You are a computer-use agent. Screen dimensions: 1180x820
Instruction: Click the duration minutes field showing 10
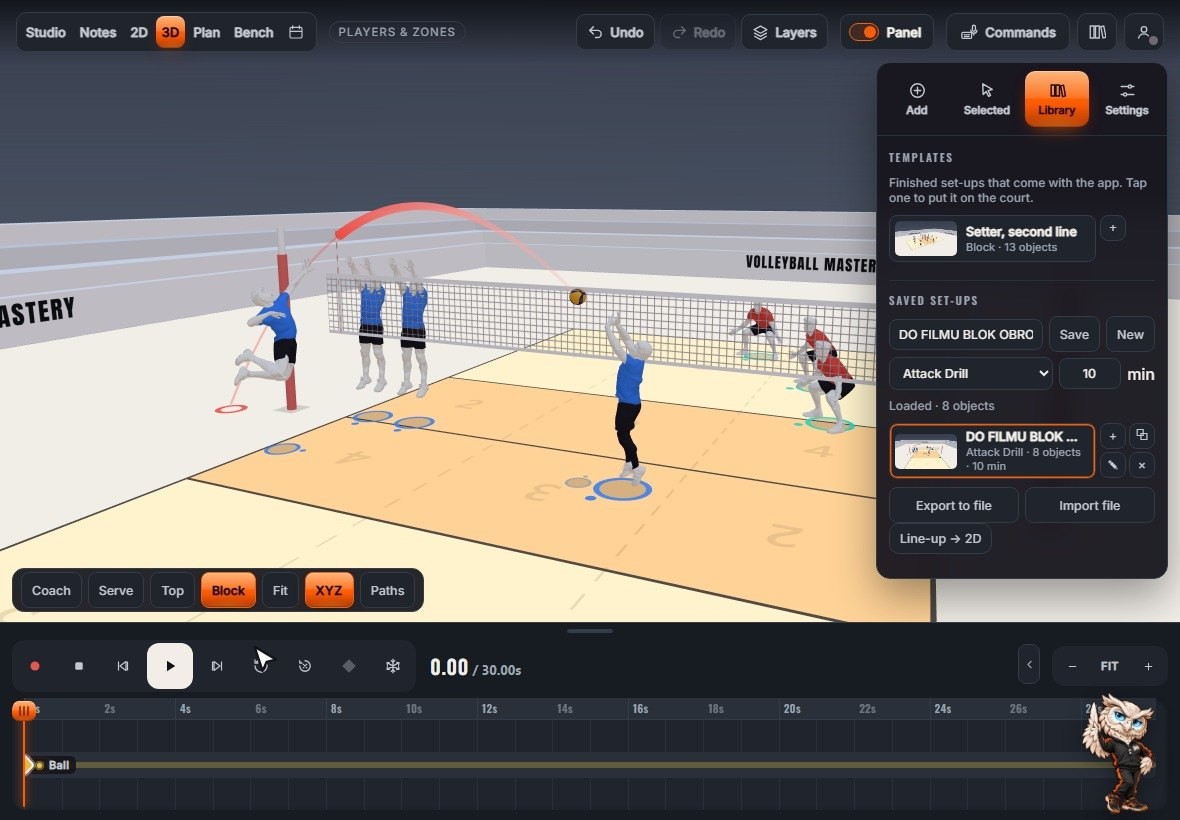point(1089,374)
